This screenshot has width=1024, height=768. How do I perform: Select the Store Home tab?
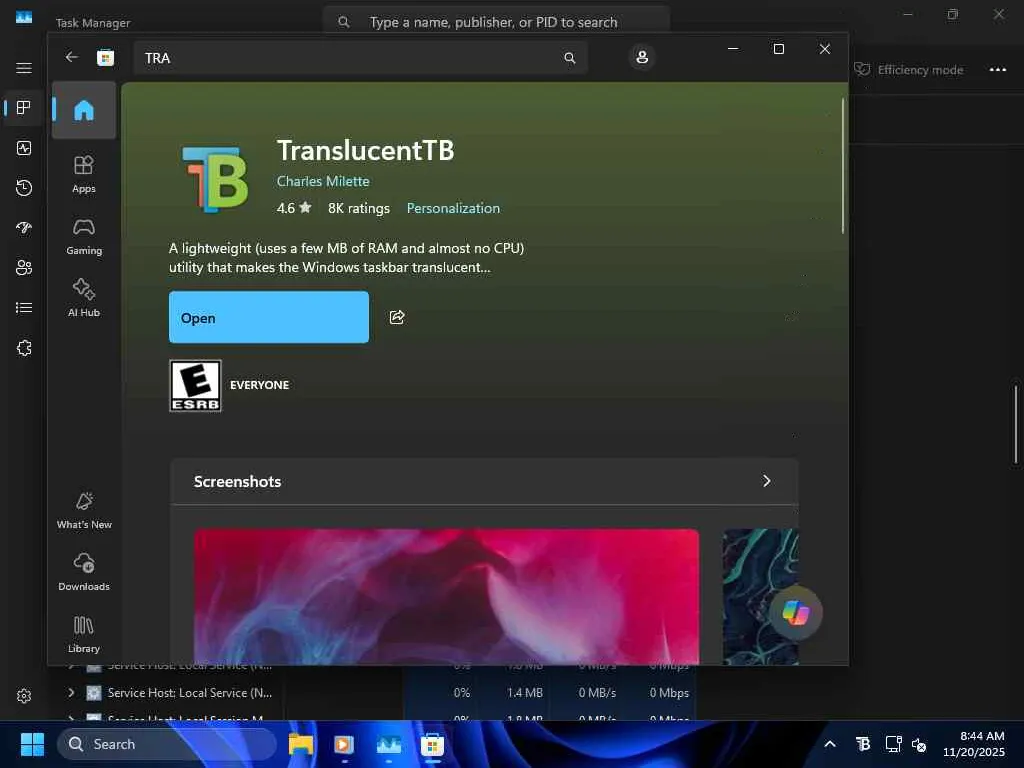click(x=84, y=110)
